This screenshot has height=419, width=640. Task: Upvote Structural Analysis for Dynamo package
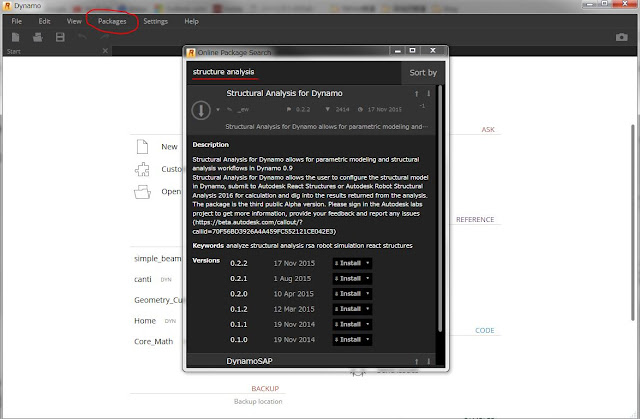416,94
